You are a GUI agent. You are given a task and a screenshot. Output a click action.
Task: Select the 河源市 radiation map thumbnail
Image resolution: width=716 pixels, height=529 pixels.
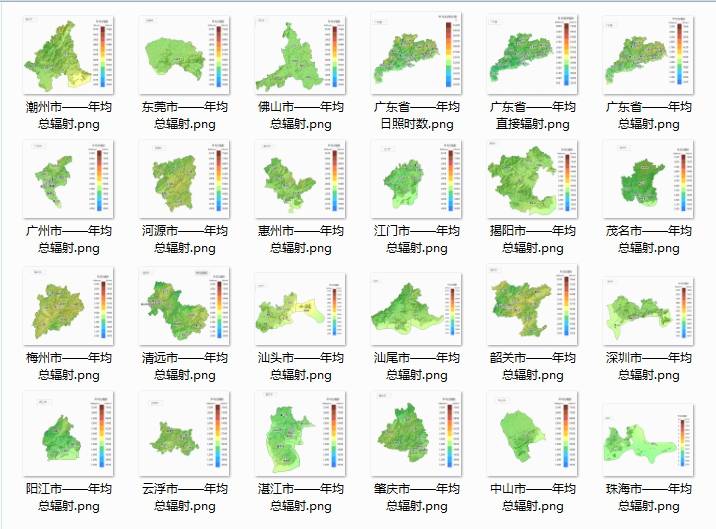(x=185, y=180)
